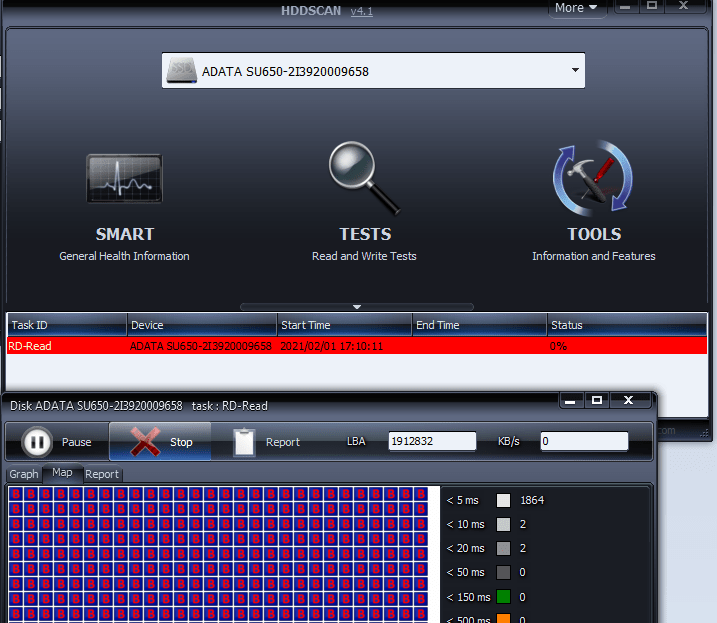The width and height of the screenshot is (717, 623).
Task: Expand the drive selection dropdown arrow
Action: 575,70
